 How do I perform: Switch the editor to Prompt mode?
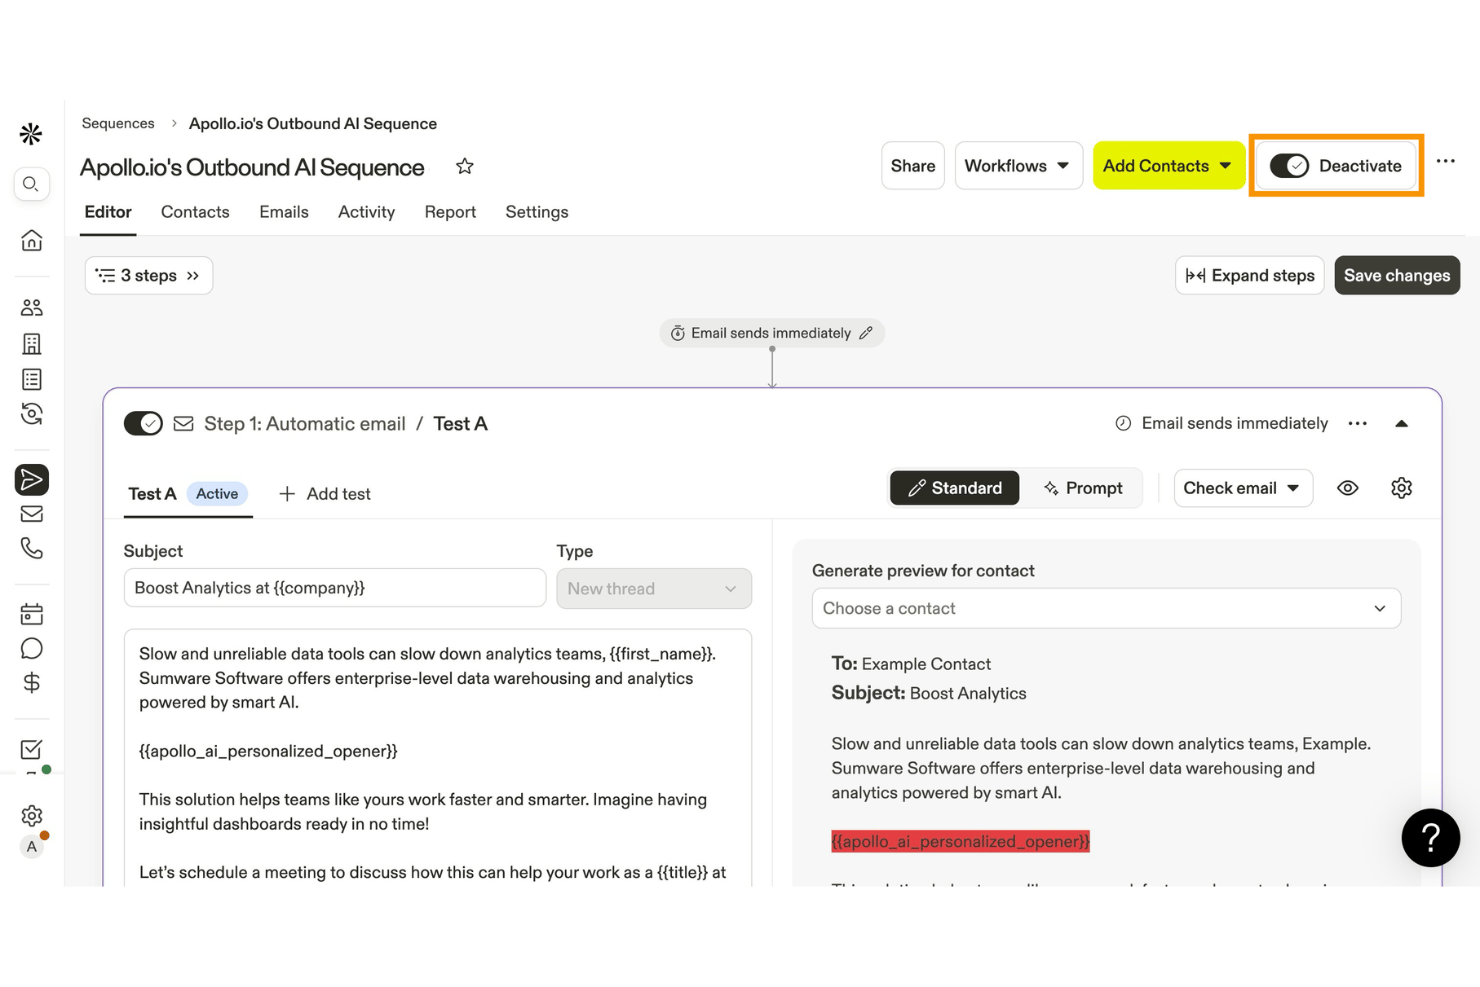point(1083,488)
